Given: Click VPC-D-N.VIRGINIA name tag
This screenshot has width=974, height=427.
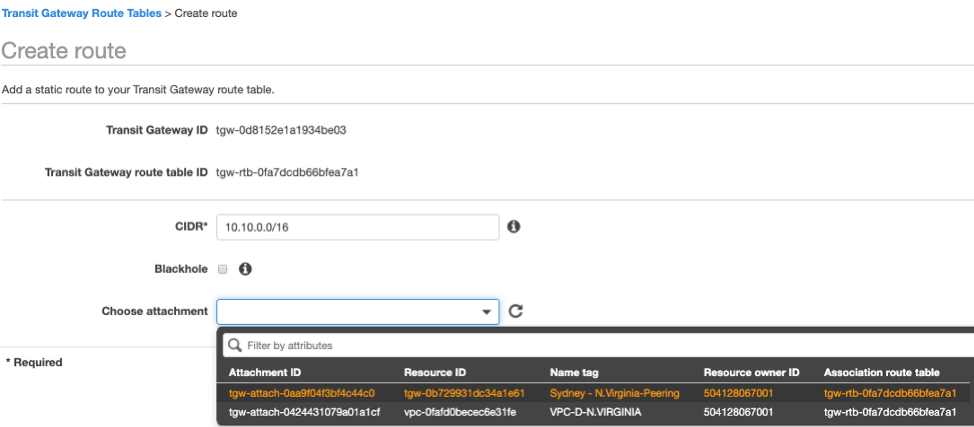Looking at the screenshot, I should [596, 412].
